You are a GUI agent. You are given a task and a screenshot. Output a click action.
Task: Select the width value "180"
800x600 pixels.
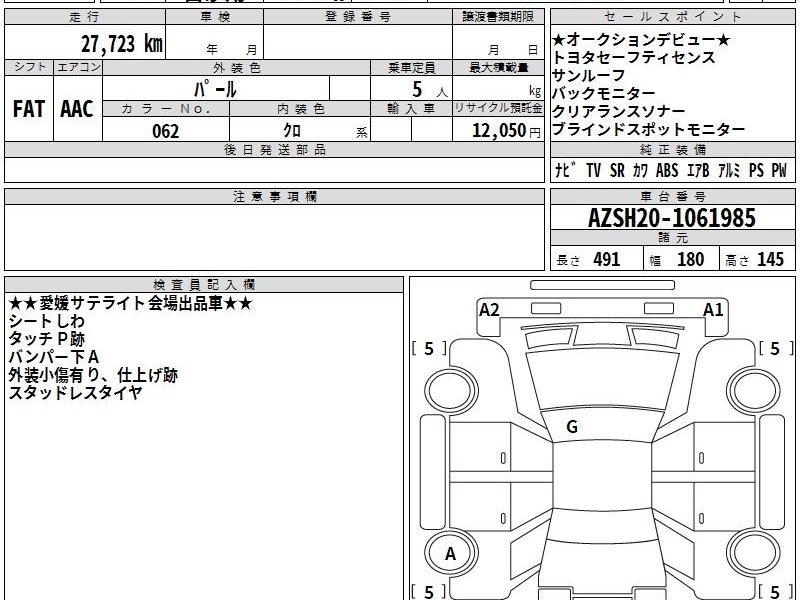point(690,259)
